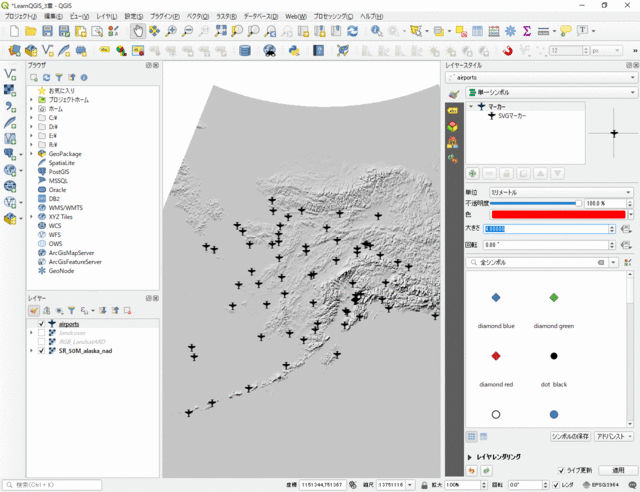Click the アドバンスト button
This screenshot has width=640, height=492.
[x=613, y=436]
